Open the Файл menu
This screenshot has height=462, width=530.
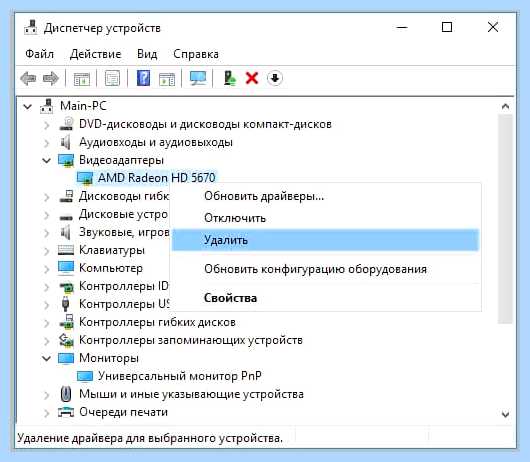(x=40, y=54)
